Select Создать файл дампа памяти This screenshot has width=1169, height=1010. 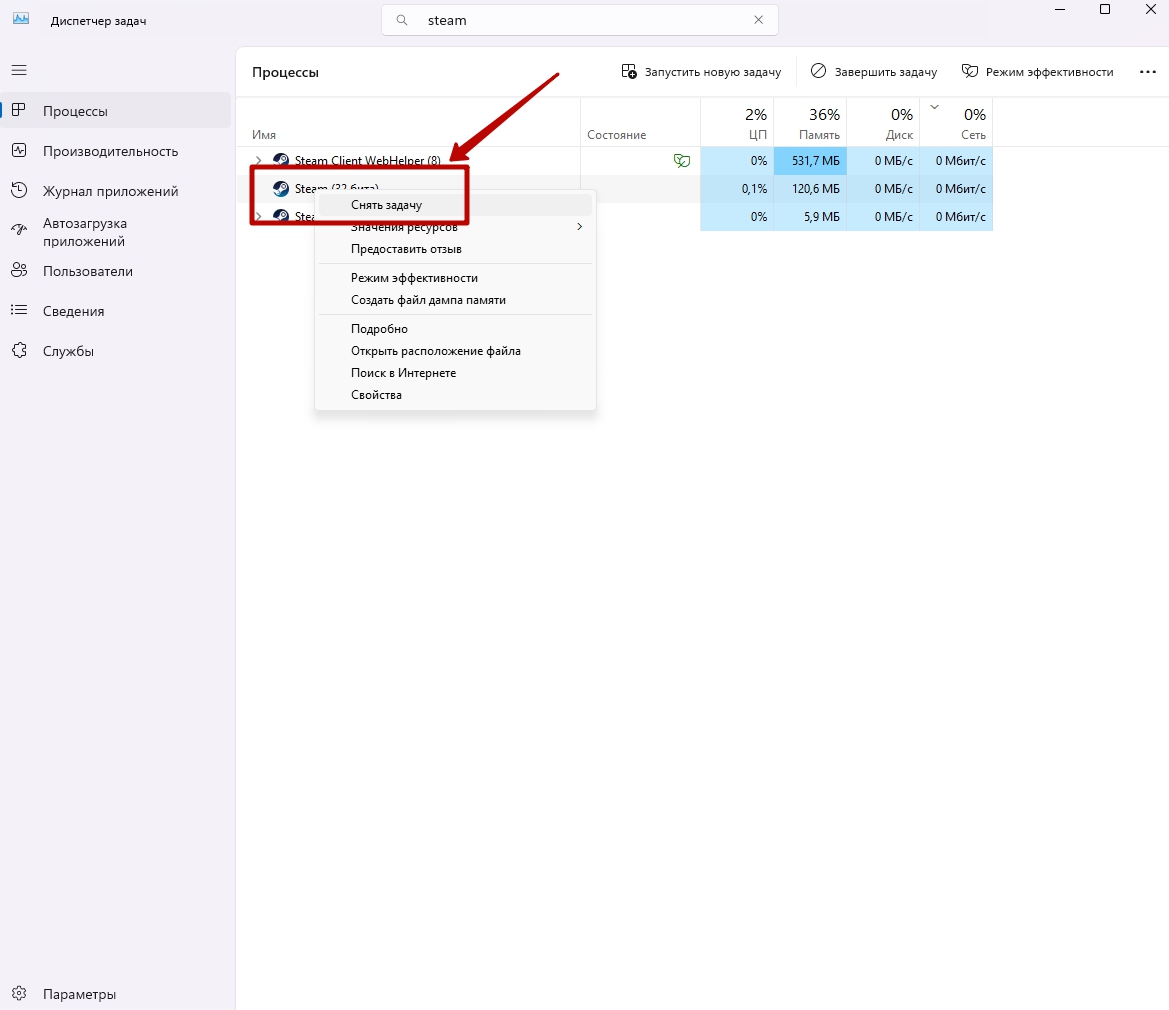pyautogui.click(x=455, y=300)
